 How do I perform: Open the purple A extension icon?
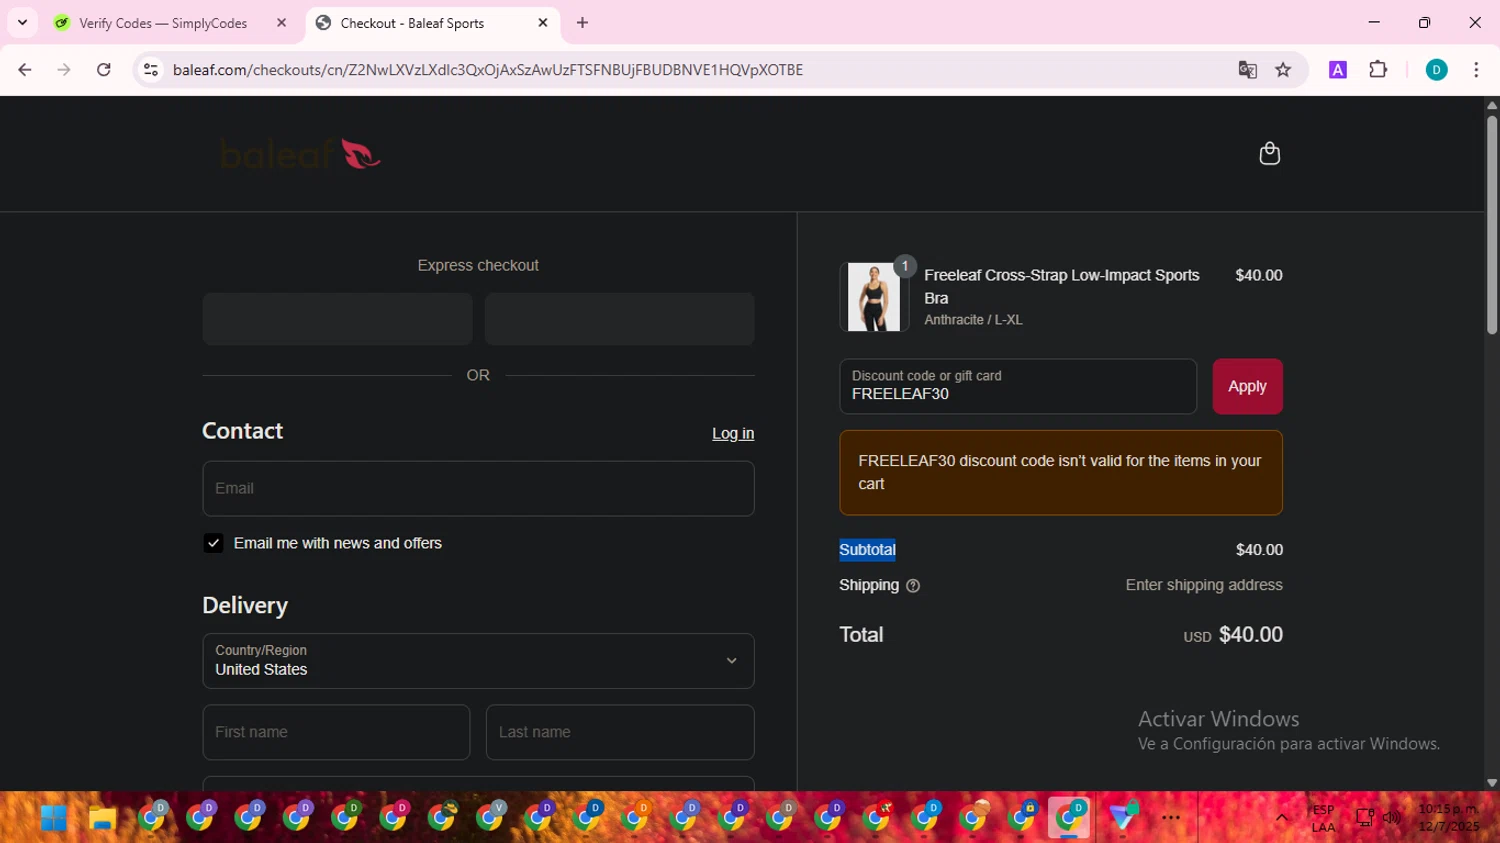click(x=1338, y=70)
